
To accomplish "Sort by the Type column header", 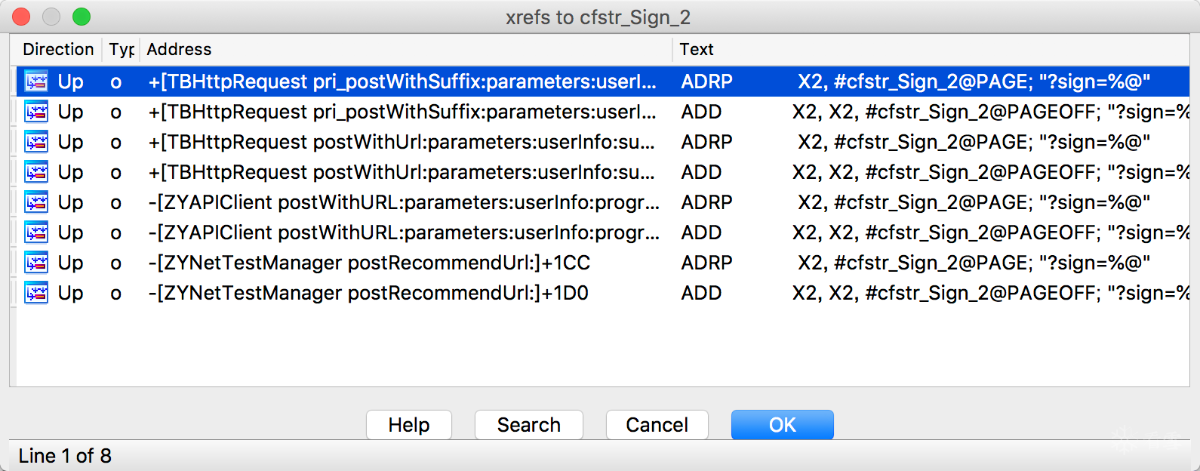I will pyautogui.click(x=121, y=49).
